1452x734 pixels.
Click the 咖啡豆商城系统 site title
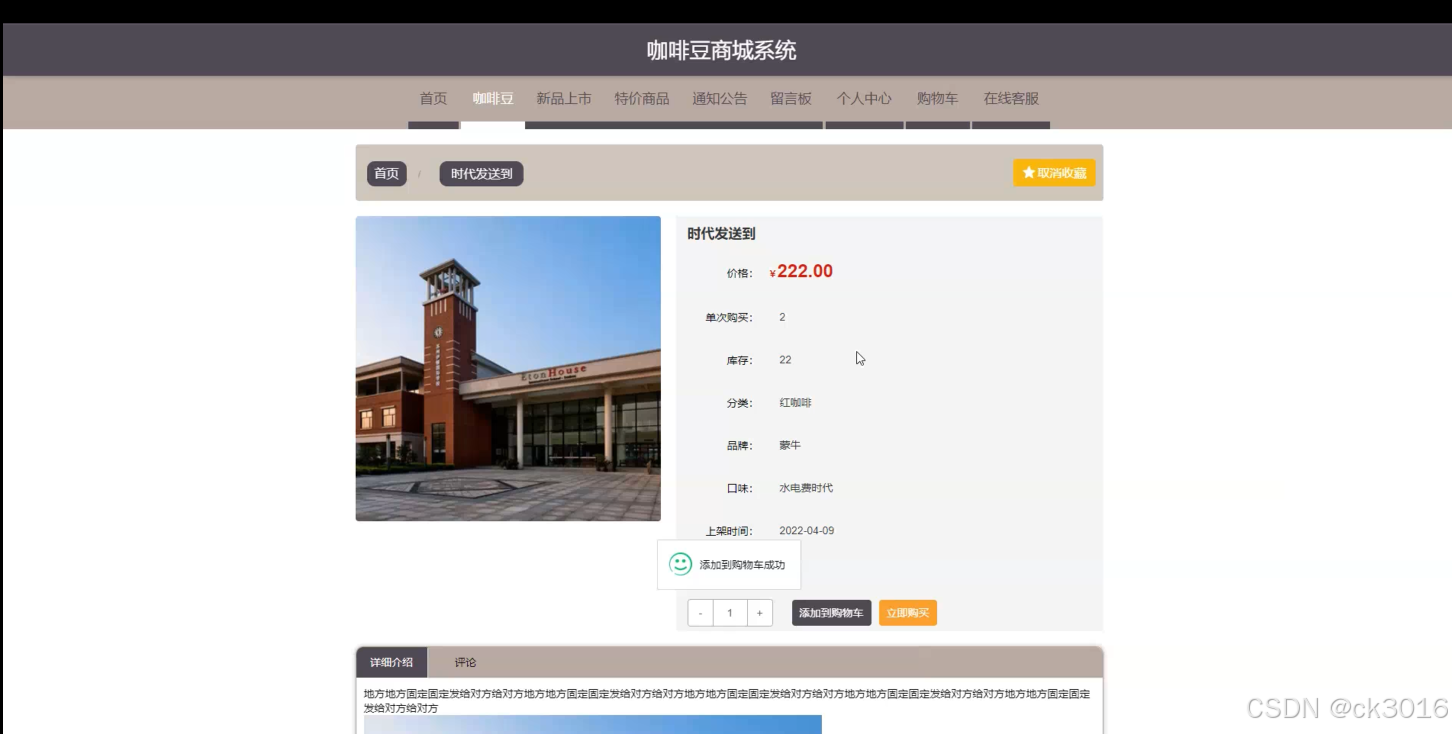click(721, 50)
